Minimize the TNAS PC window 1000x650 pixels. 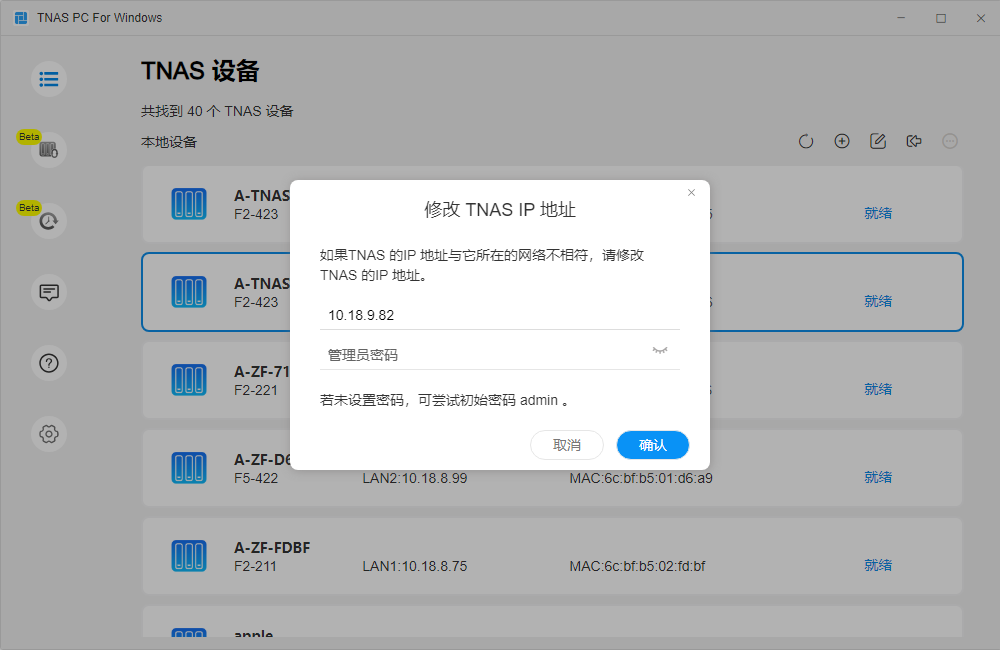901,18
